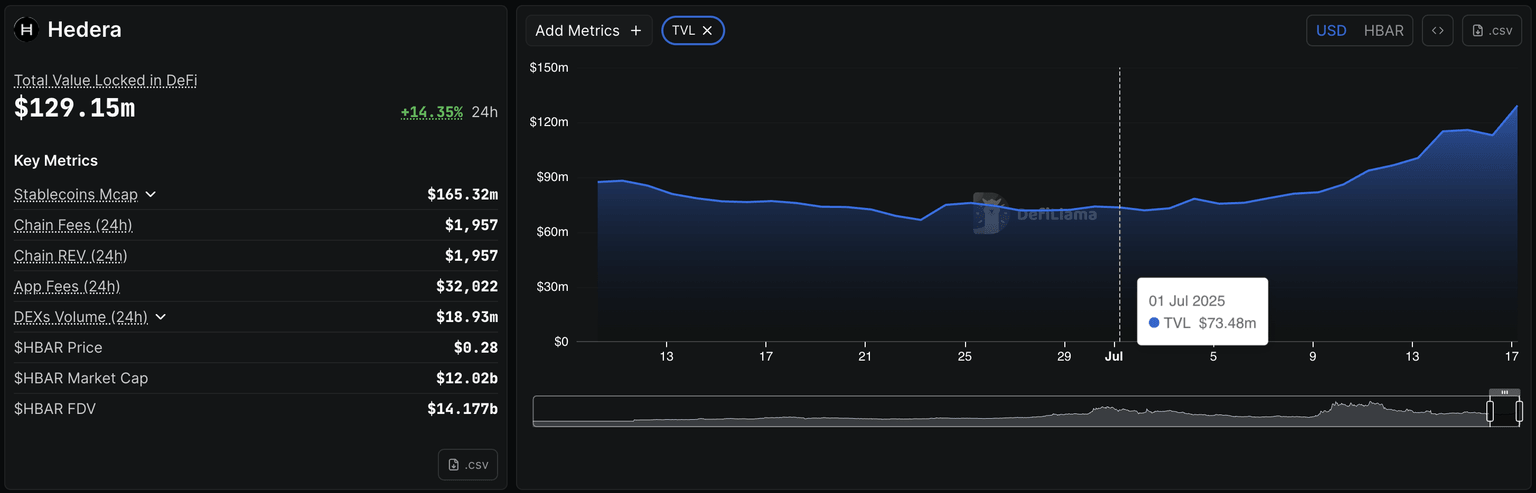
Task: Click Total Value Locked in DeFi label
Action: (x=105, y=80)
